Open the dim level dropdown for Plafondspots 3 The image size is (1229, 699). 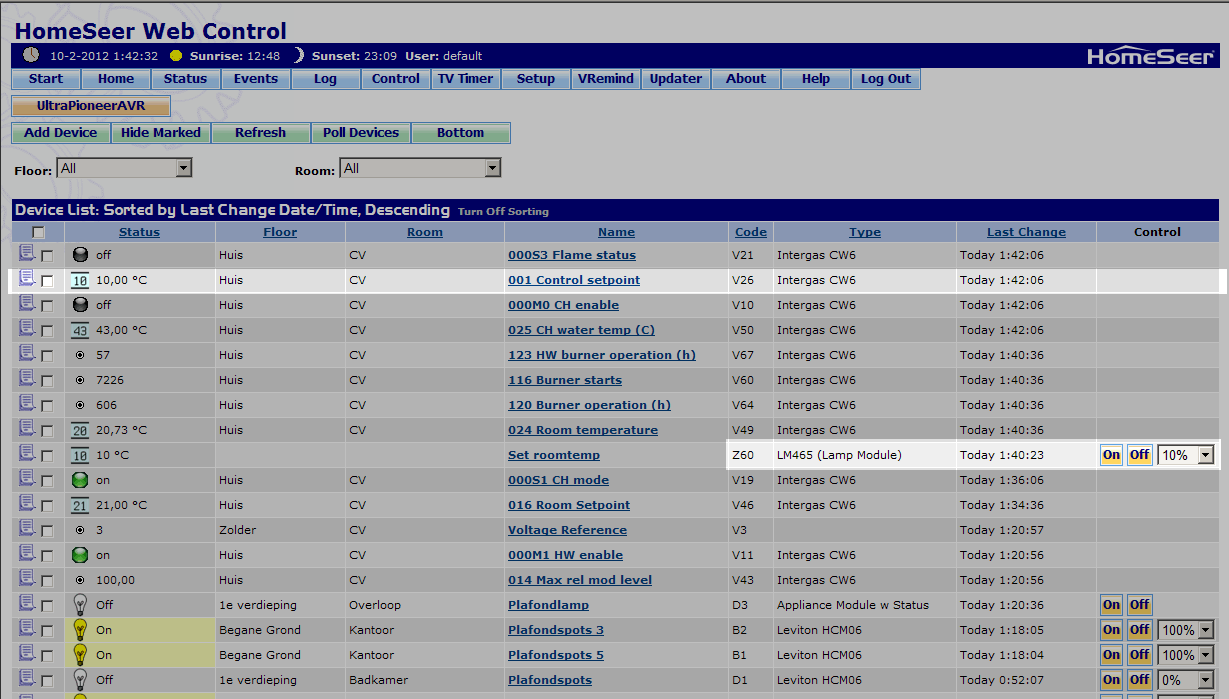coord(1185,630)
